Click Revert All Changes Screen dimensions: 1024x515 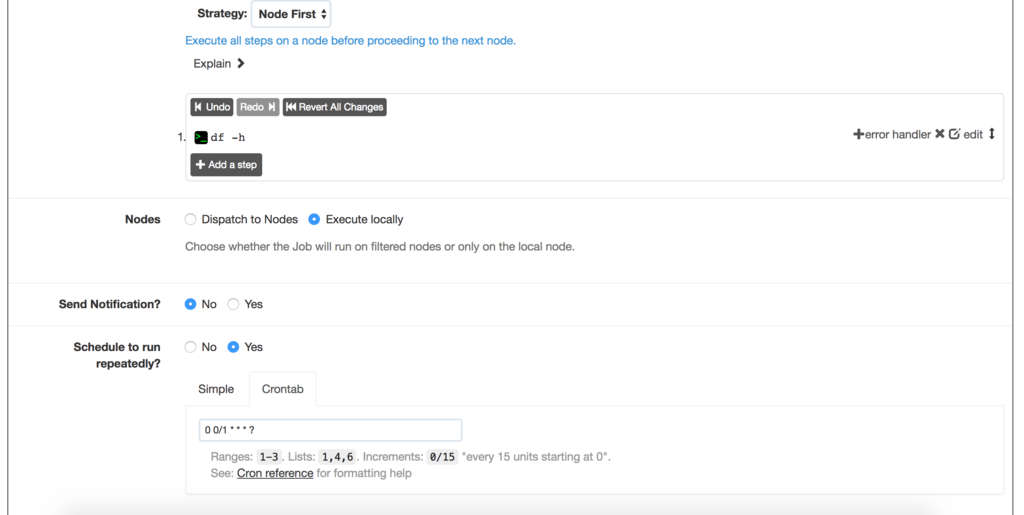[x=334, y=107]
